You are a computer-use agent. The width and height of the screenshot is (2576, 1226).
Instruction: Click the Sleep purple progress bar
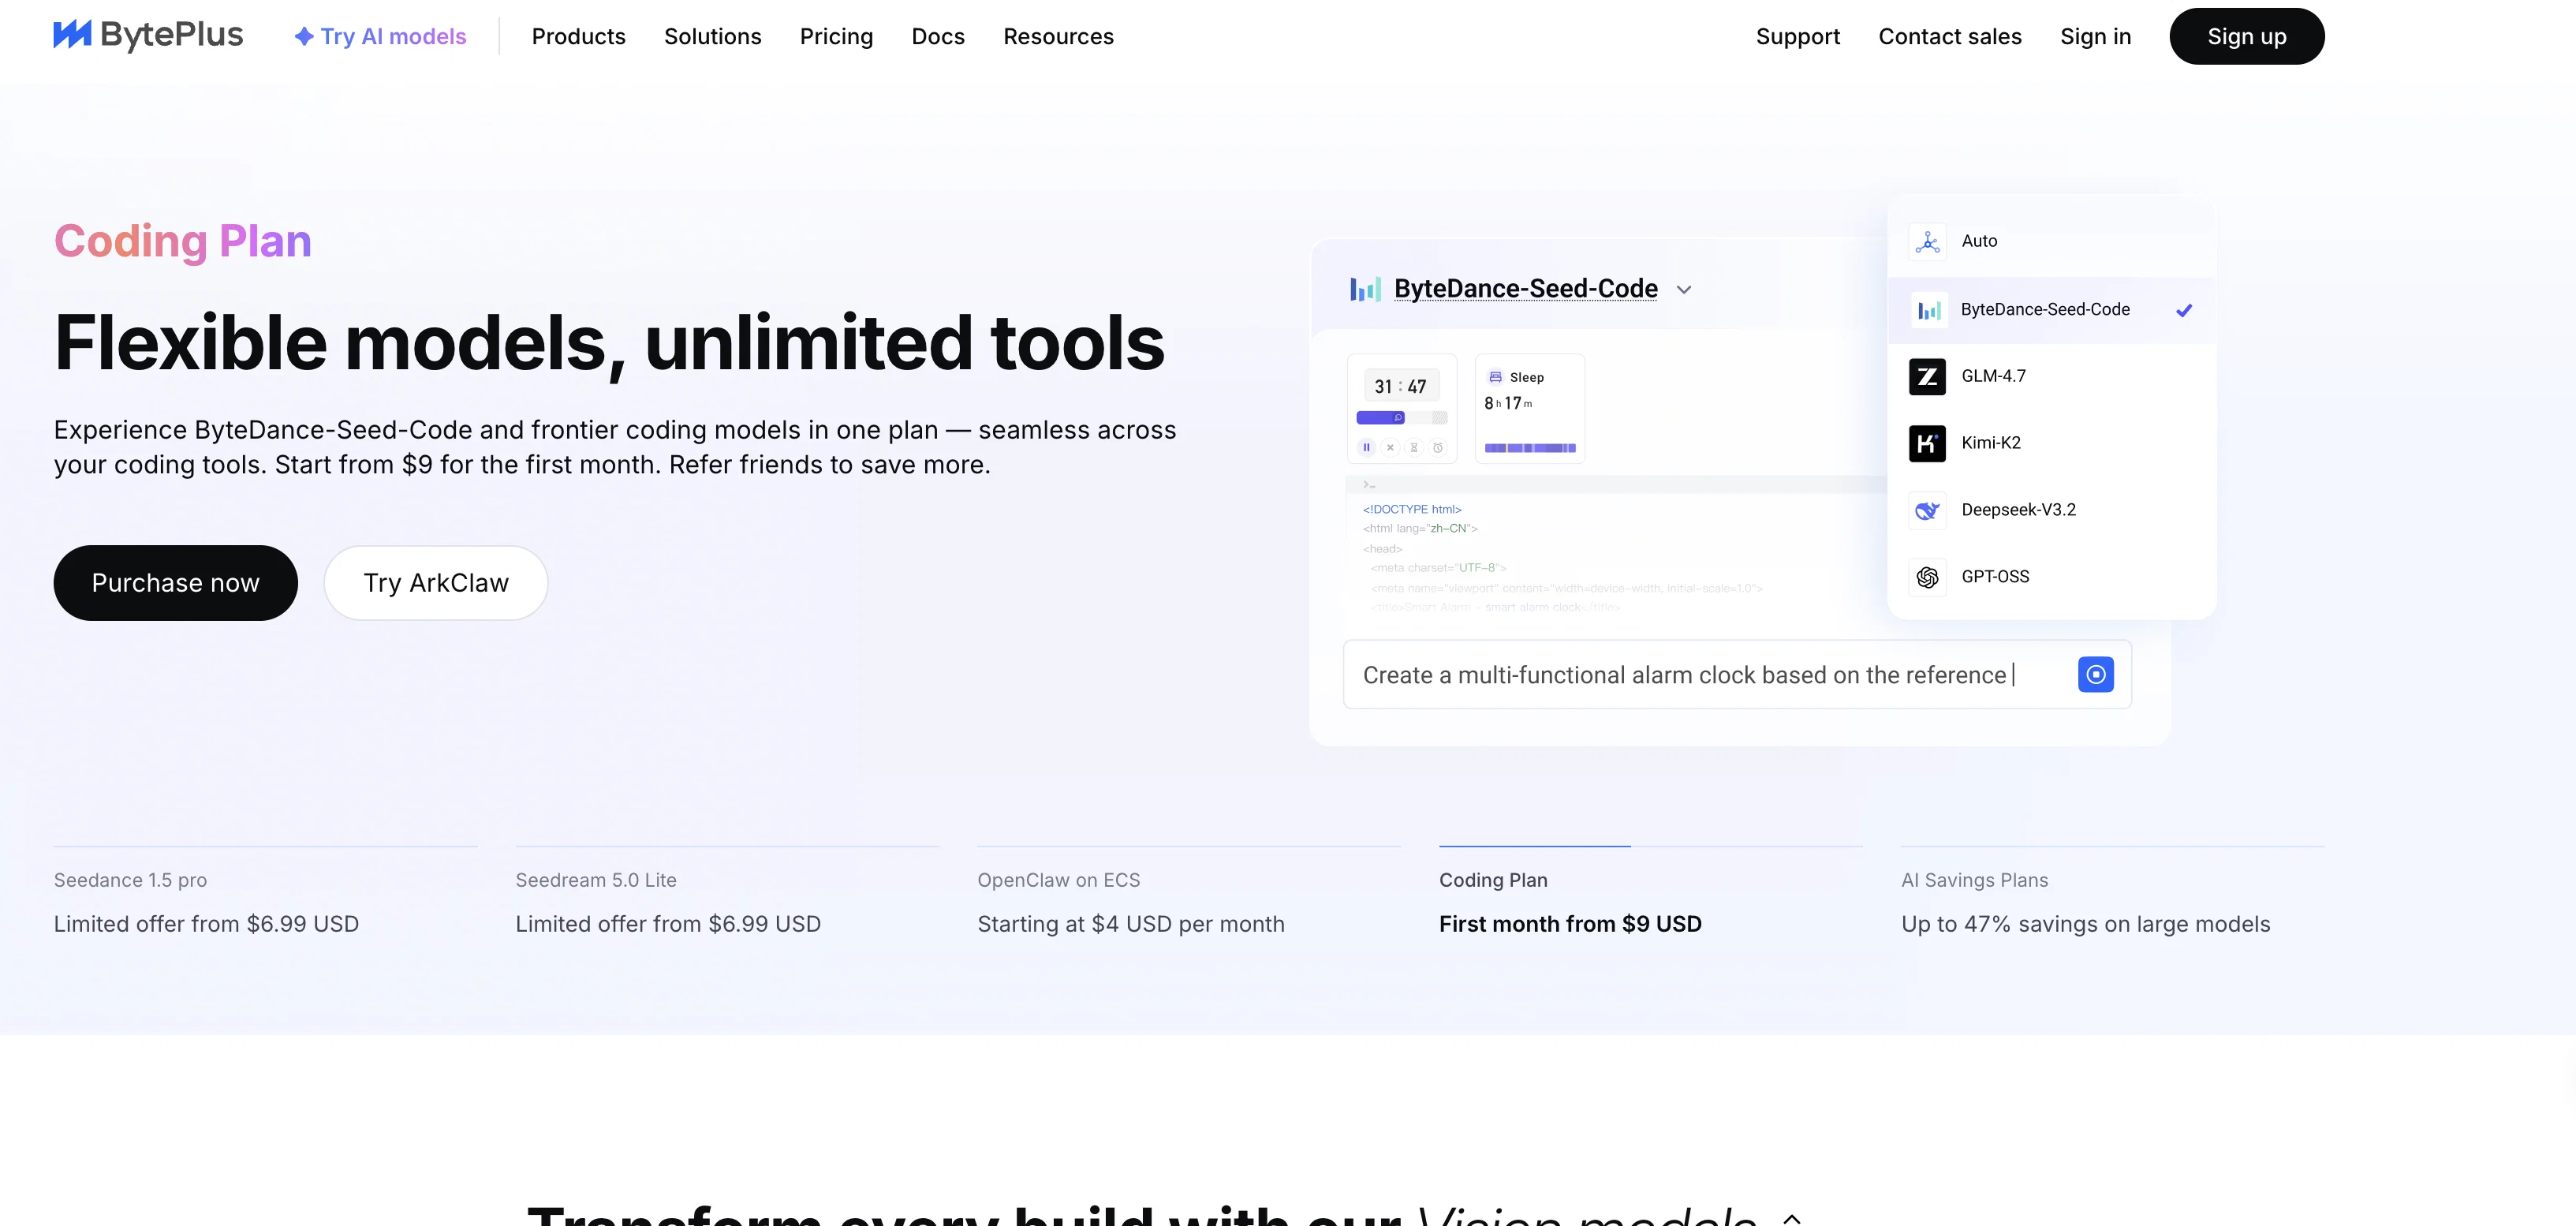tap(1529, 448)
